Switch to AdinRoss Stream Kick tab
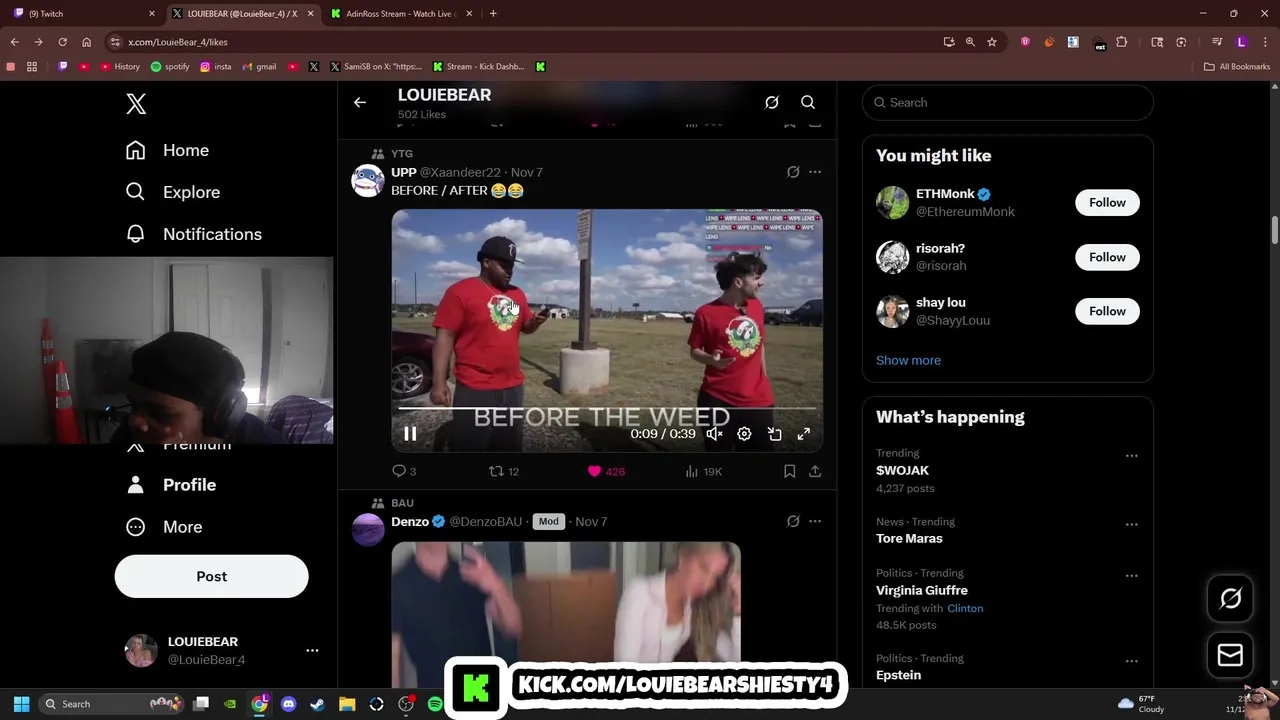1280x720 pixels. point(400,13)
